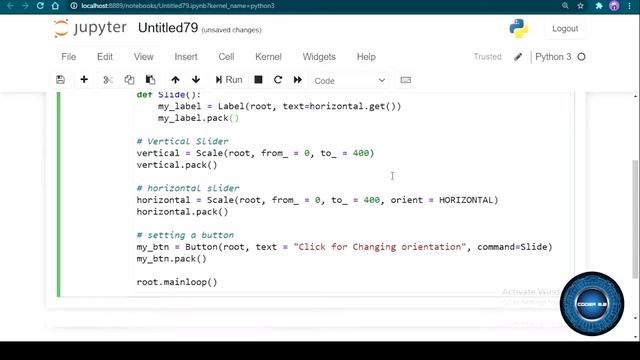Click the line 'my_btn.pack()'
The image size is (640, 360).
coord(171,259)
